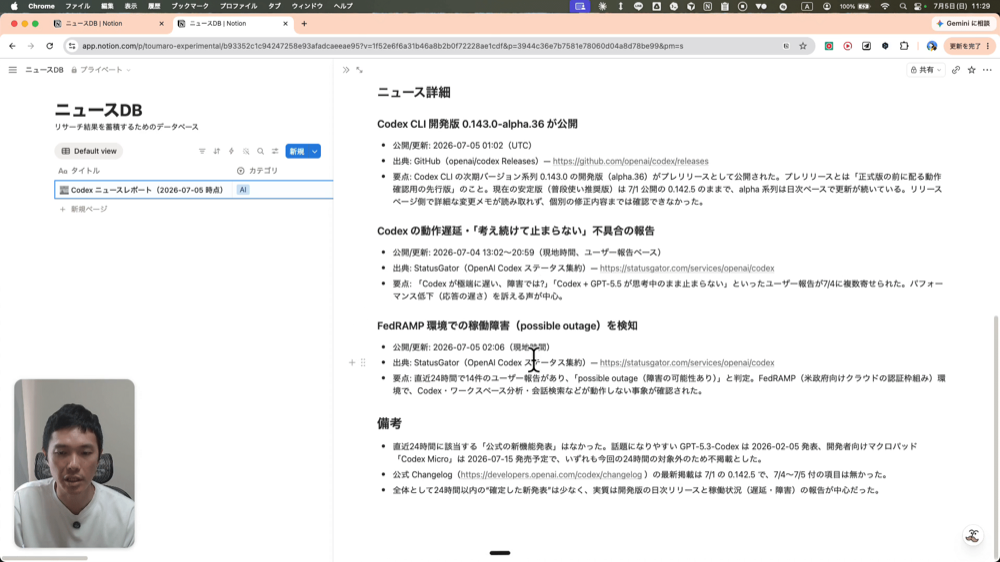
Task: Go back with Chrome back arrow
Action: click(x=12, y=46)
